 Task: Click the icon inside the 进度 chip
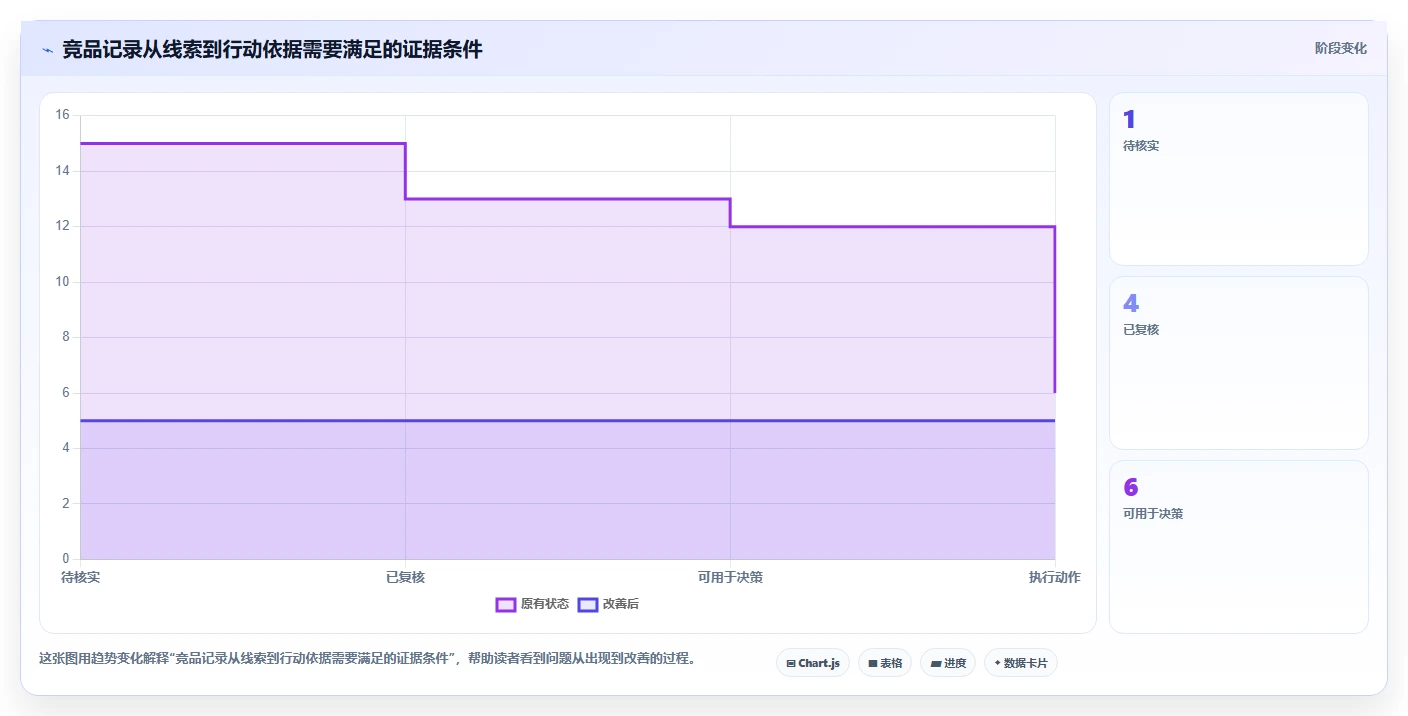(x=936, y=663)
